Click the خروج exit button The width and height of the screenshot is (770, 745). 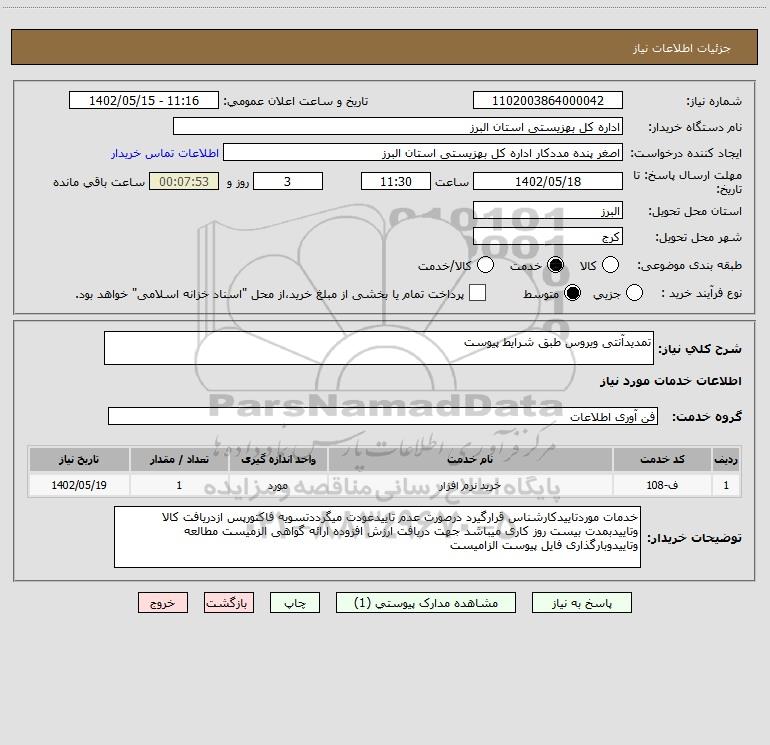163,603
